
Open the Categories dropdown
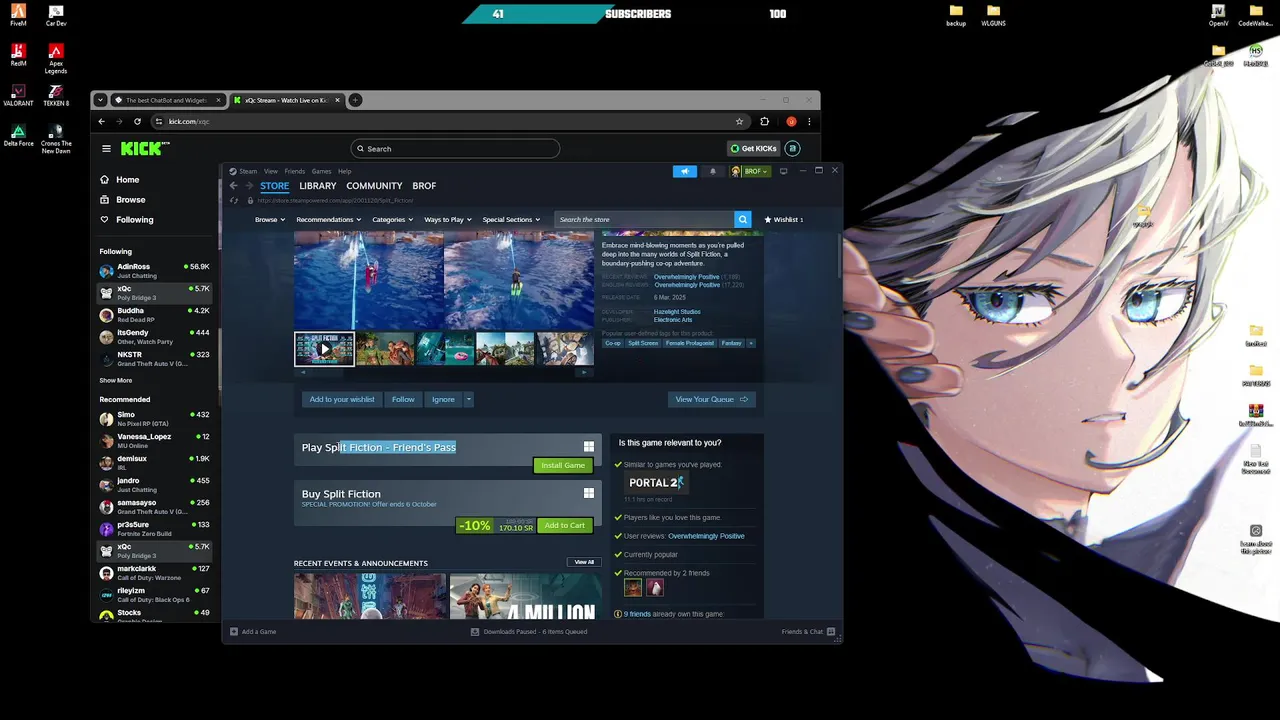coord(392,219)
